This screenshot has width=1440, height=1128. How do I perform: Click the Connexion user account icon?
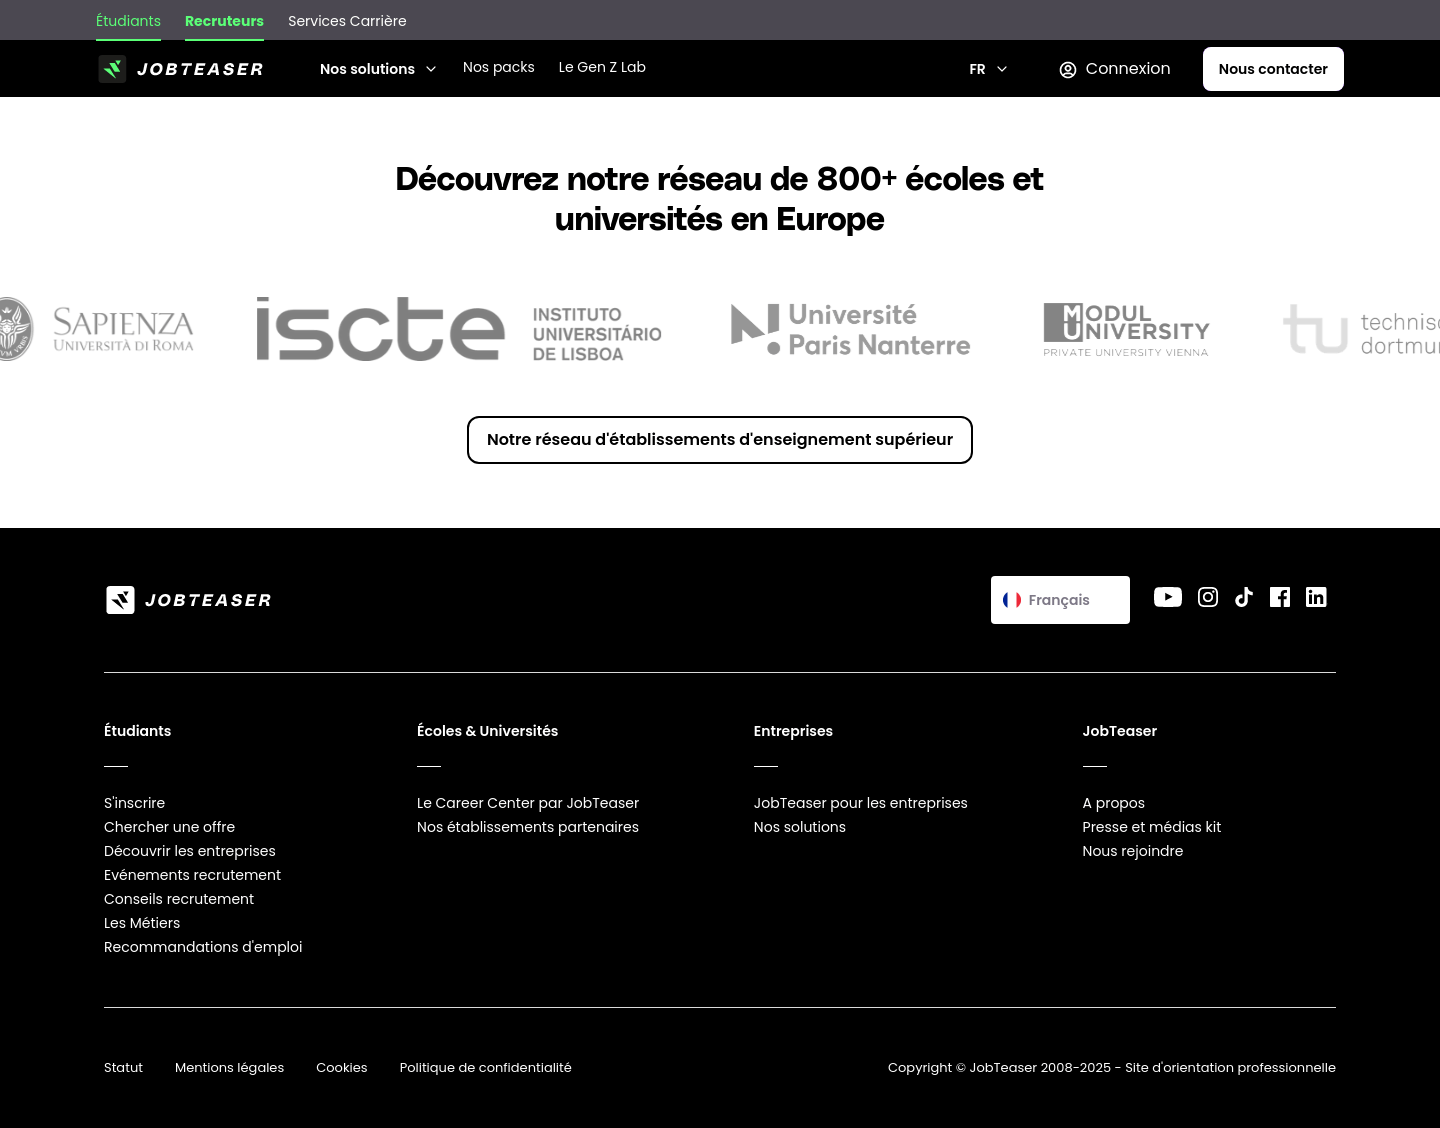(1068, 69)
